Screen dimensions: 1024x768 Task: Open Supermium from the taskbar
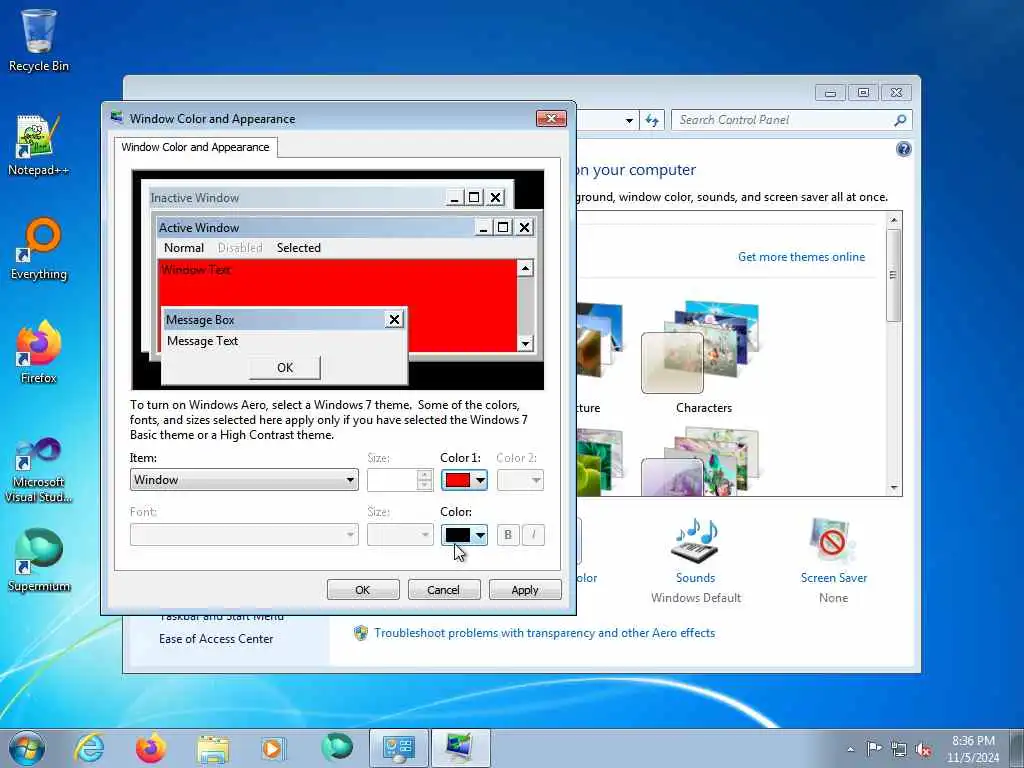point(336,747)
